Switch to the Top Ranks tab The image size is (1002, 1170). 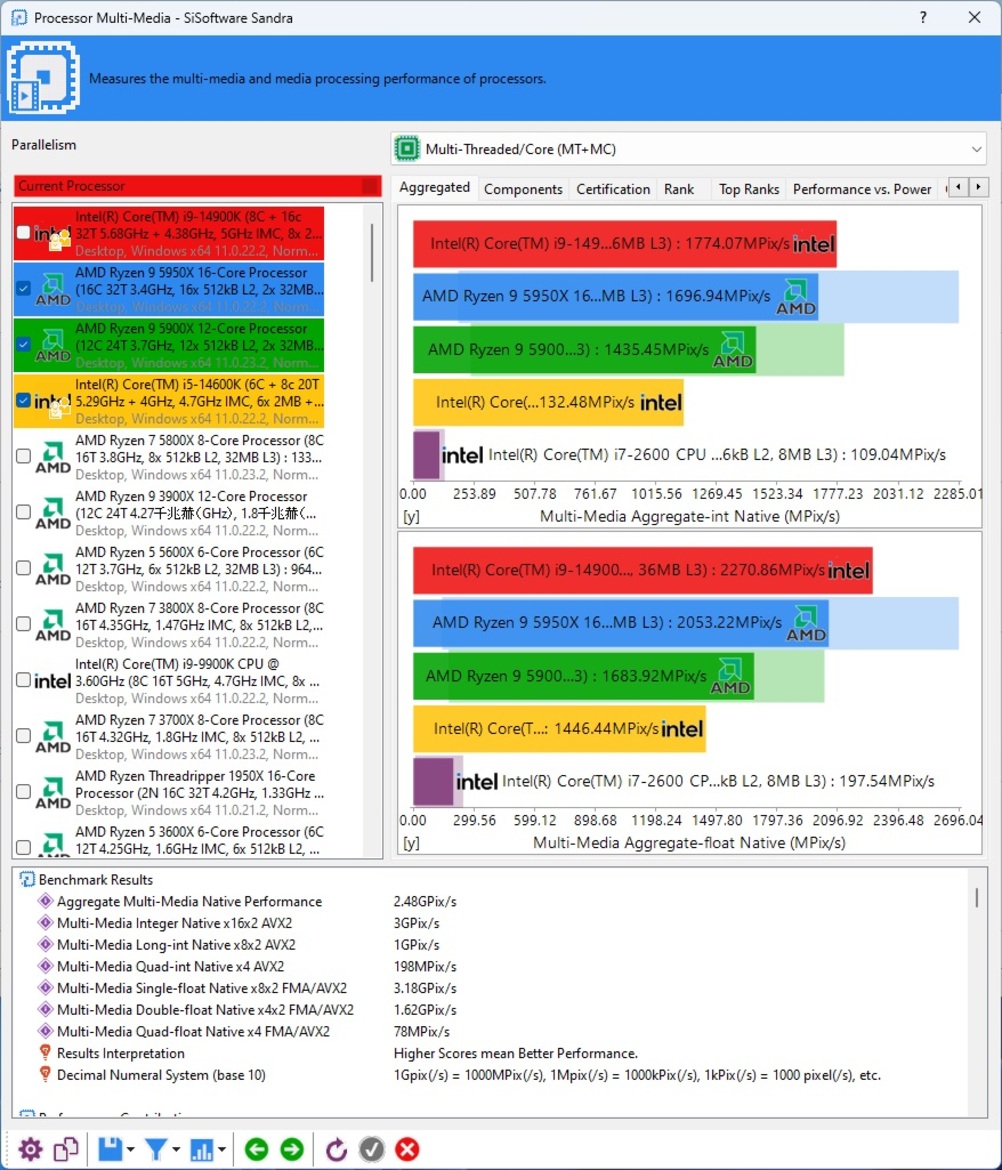coord(748,190)
